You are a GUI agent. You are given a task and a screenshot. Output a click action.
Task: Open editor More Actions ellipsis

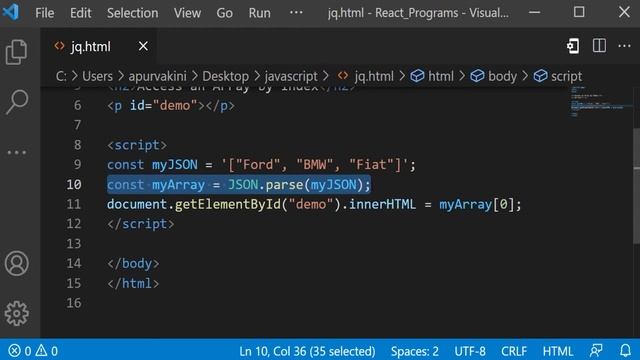pos(624,46)
